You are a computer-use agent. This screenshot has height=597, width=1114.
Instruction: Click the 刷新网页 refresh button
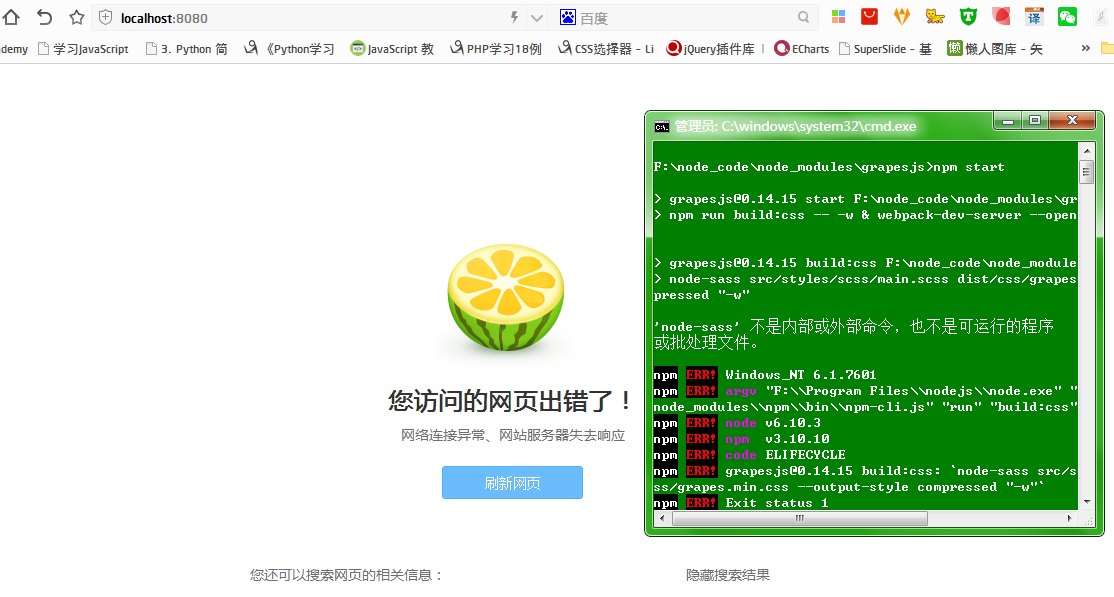click(512, 482)
